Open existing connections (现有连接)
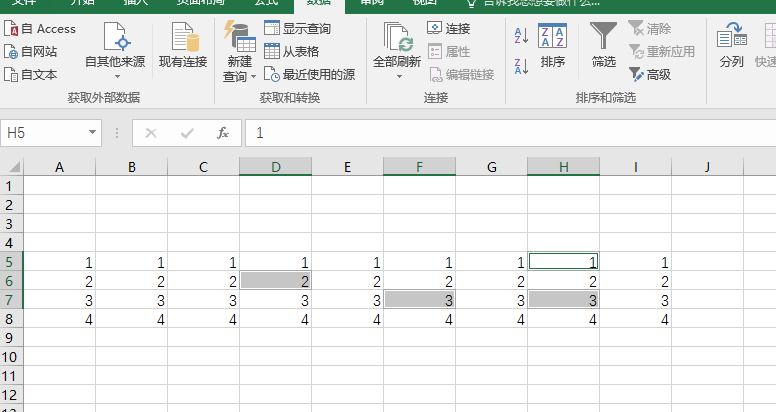The width and height of the screenshot is (776, 412). [183, 46]
